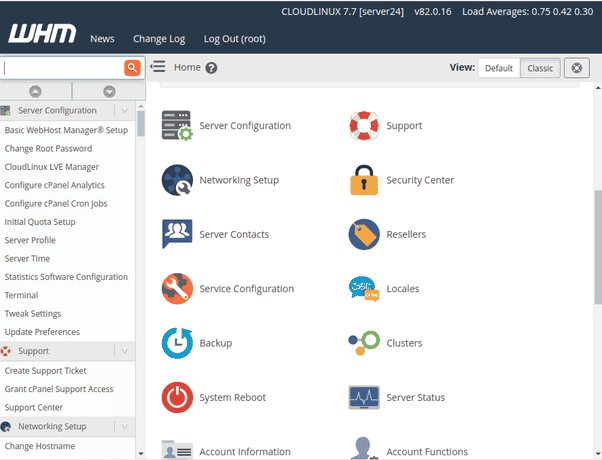Open the Service Configuration wrench icon

pos(177,288)
